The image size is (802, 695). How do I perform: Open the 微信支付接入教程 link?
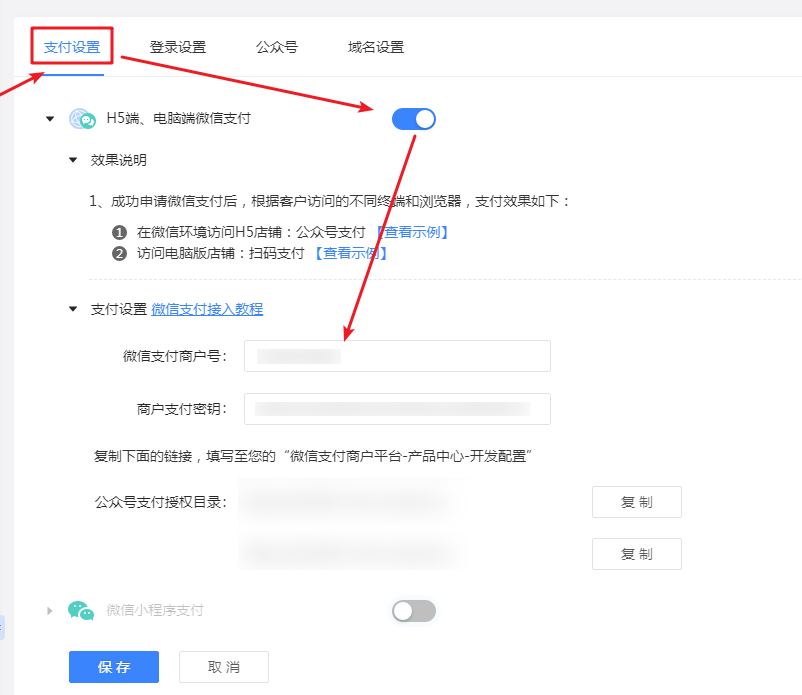pos(207,309)
